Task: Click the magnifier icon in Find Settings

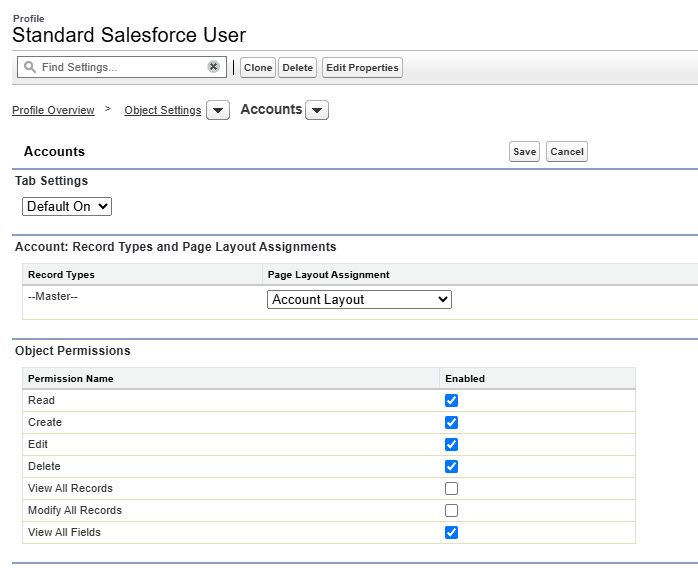Action: point(30,67)
